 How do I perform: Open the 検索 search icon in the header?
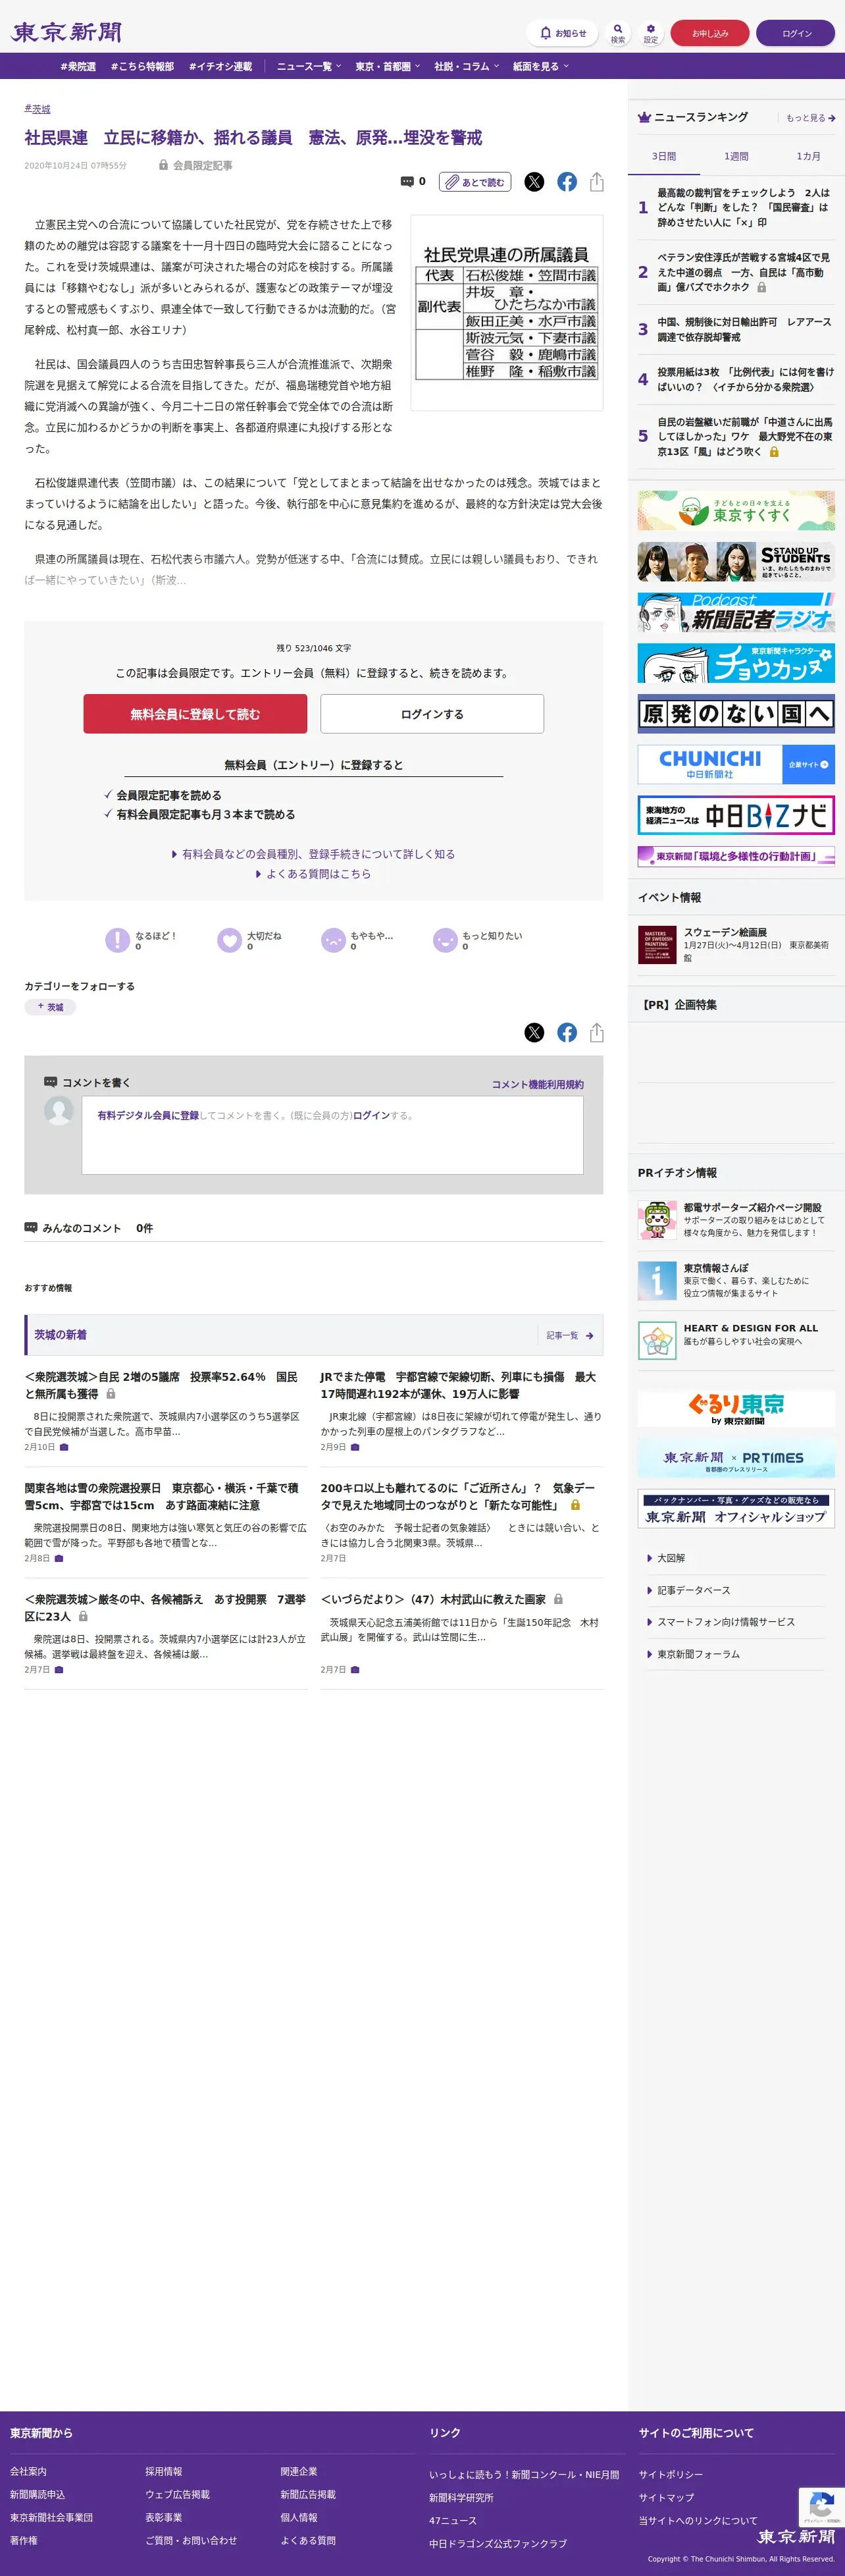618,33
